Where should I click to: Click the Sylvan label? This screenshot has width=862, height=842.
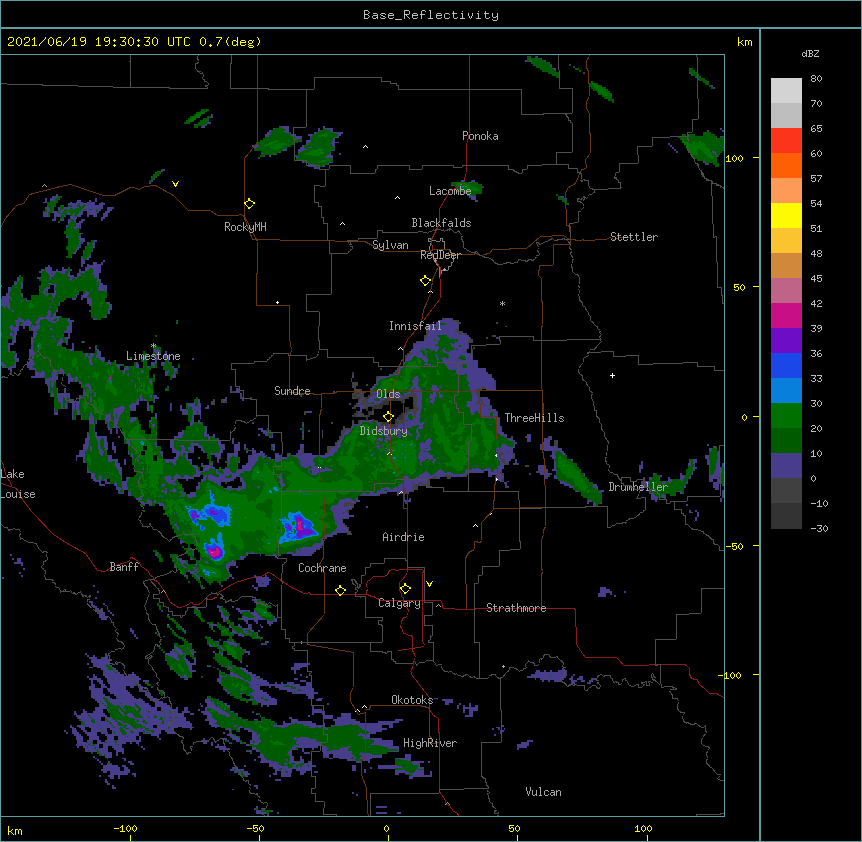(390, 245)
